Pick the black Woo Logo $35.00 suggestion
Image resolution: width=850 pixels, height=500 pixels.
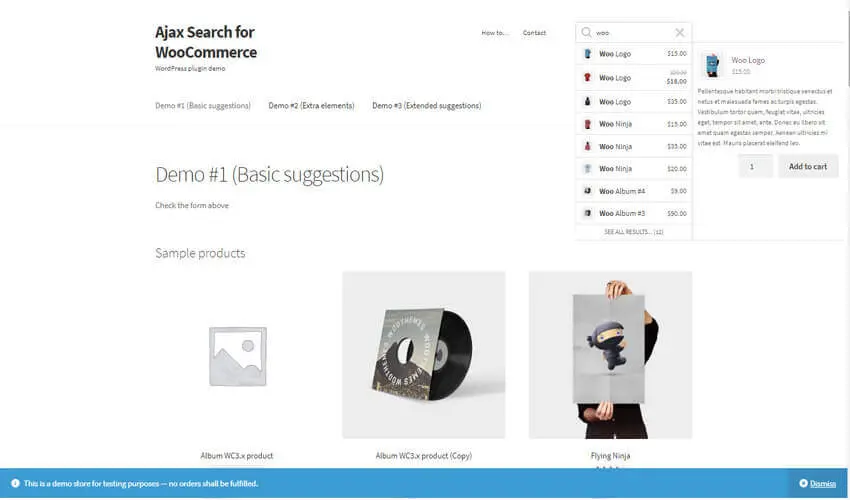pyautogui.click(x=634, y=101)
